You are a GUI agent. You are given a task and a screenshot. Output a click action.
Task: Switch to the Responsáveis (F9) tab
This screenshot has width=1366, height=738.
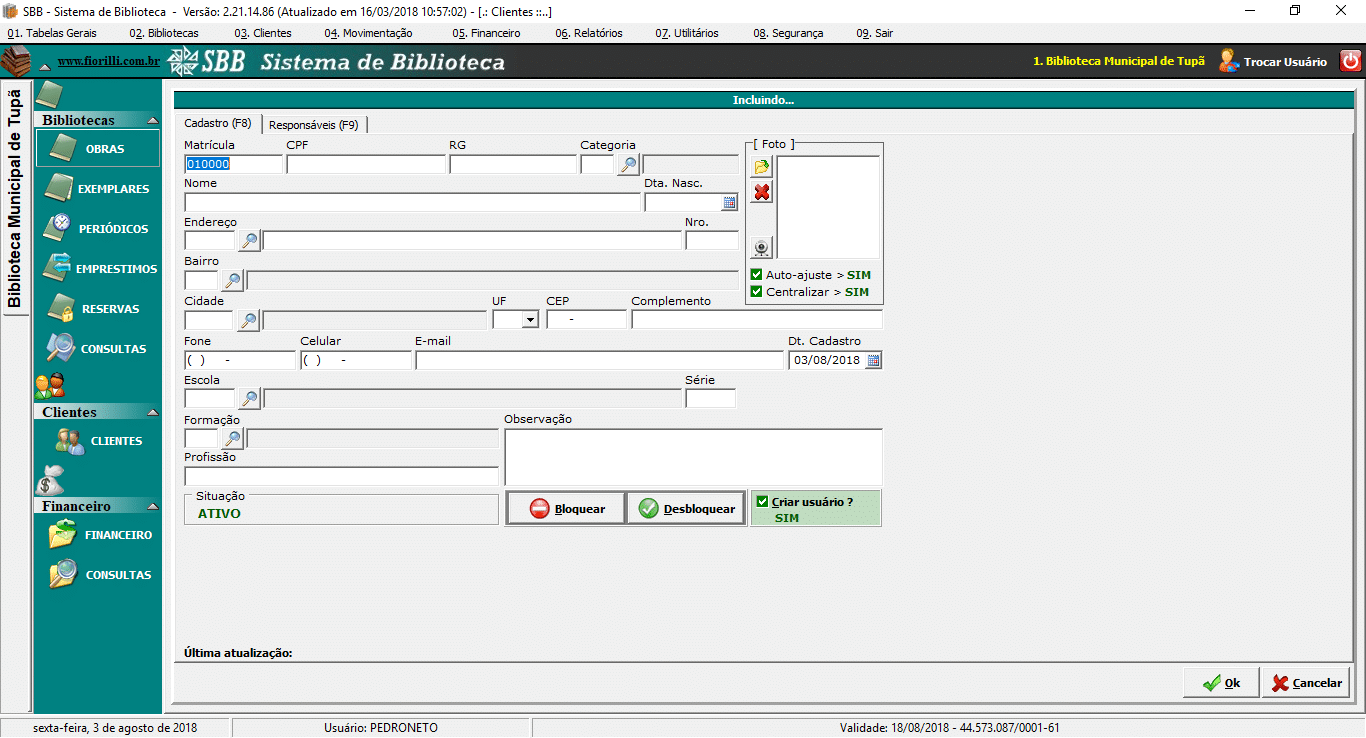click(313, 125)
